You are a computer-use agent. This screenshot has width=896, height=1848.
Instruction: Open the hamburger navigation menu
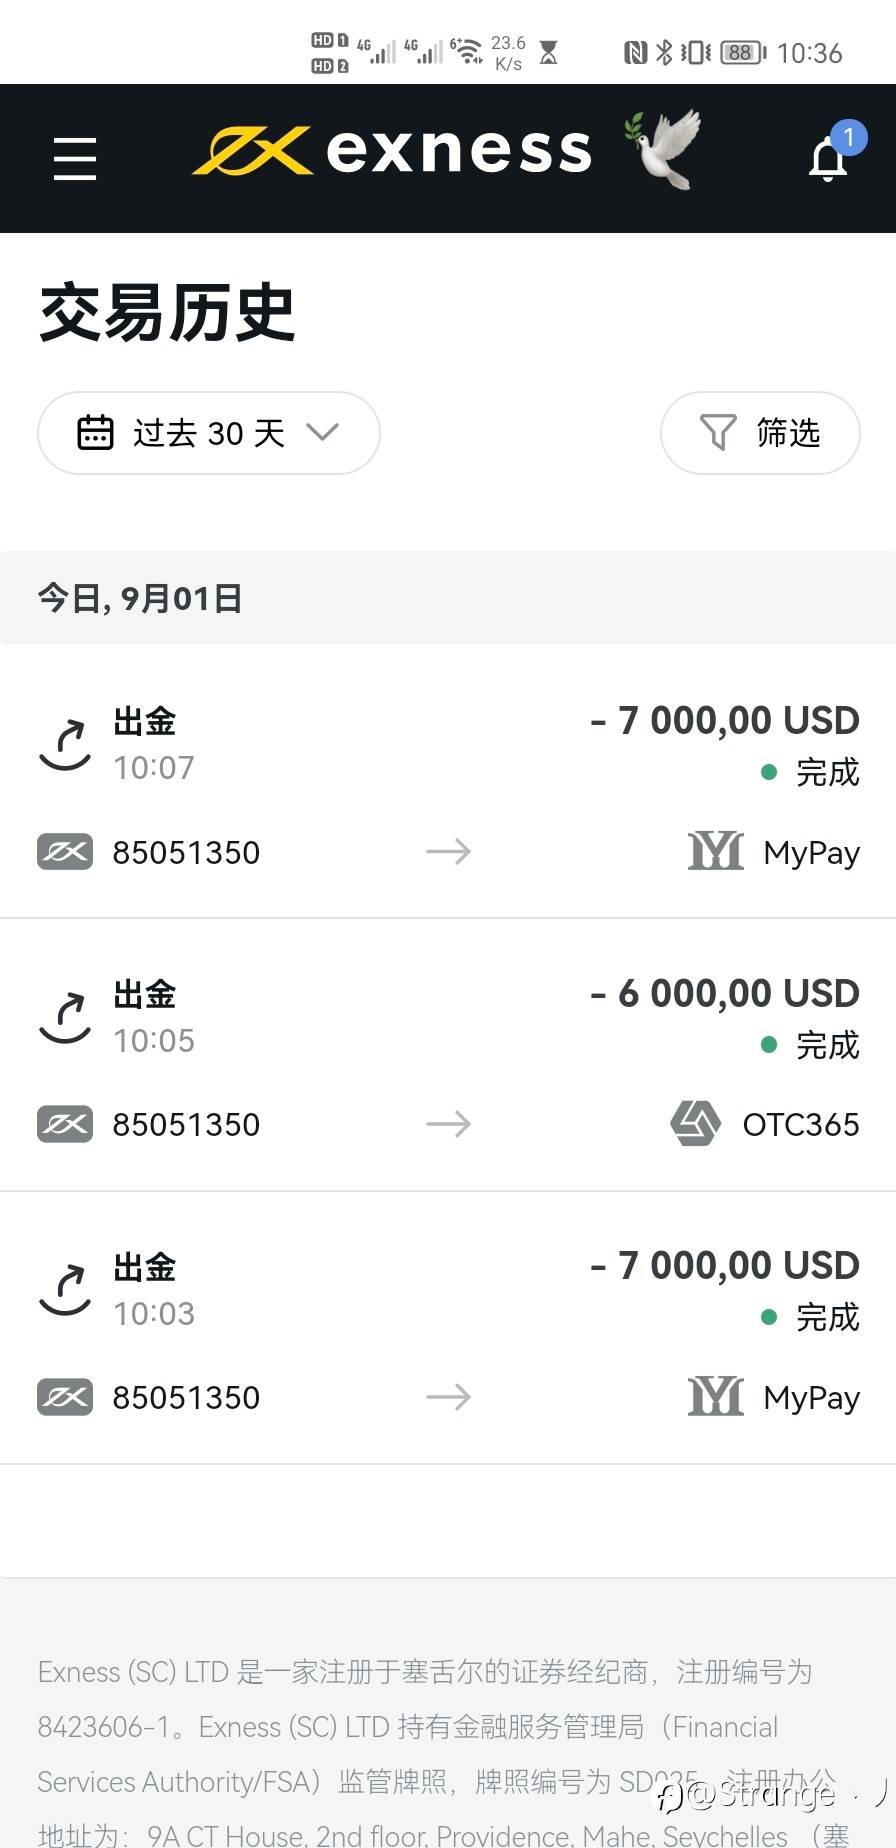point(75,159)
